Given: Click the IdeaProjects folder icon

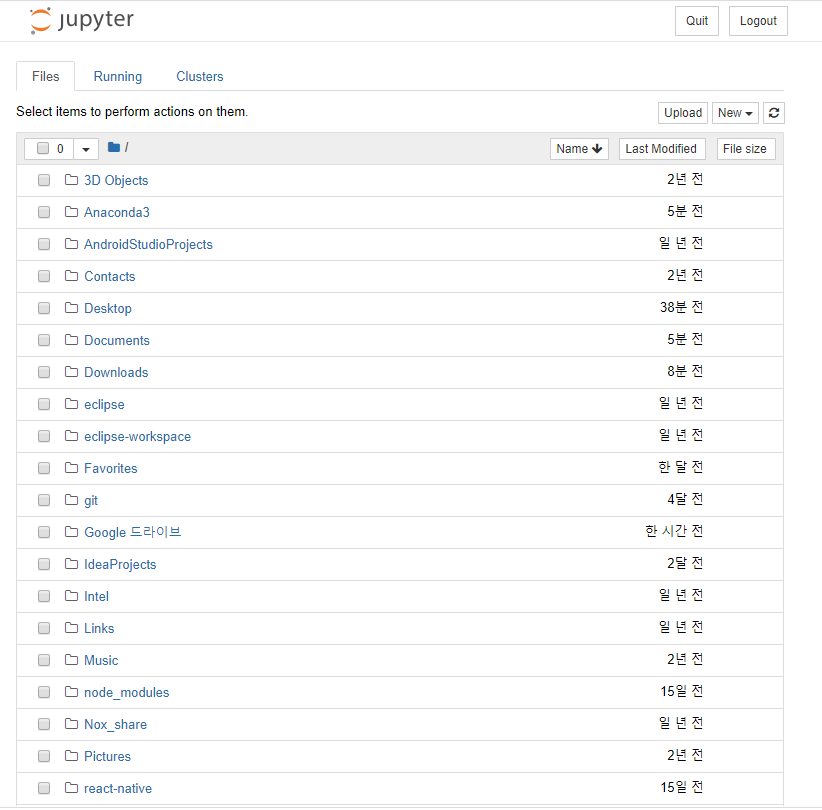Looking at the screenshot, I should coord(71,564).
